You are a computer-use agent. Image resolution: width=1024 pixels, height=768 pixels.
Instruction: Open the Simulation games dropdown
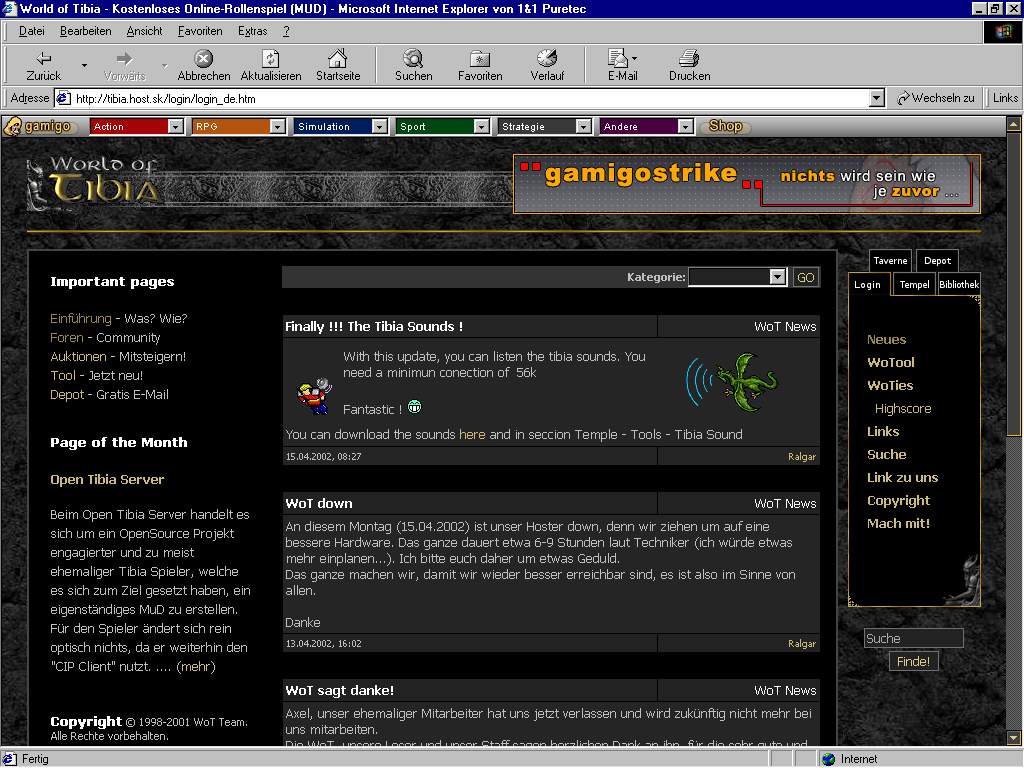[379, 127]
